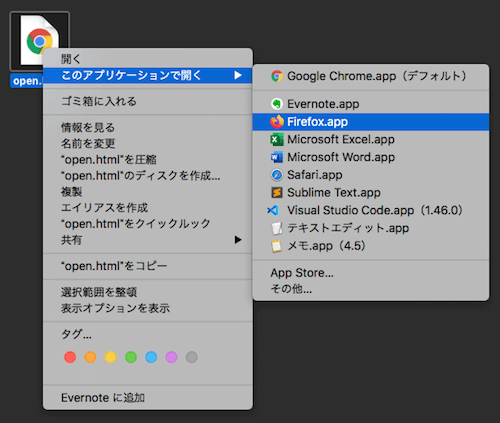
Task: Select the open.html file thumbnail
Action: (40, 41)
